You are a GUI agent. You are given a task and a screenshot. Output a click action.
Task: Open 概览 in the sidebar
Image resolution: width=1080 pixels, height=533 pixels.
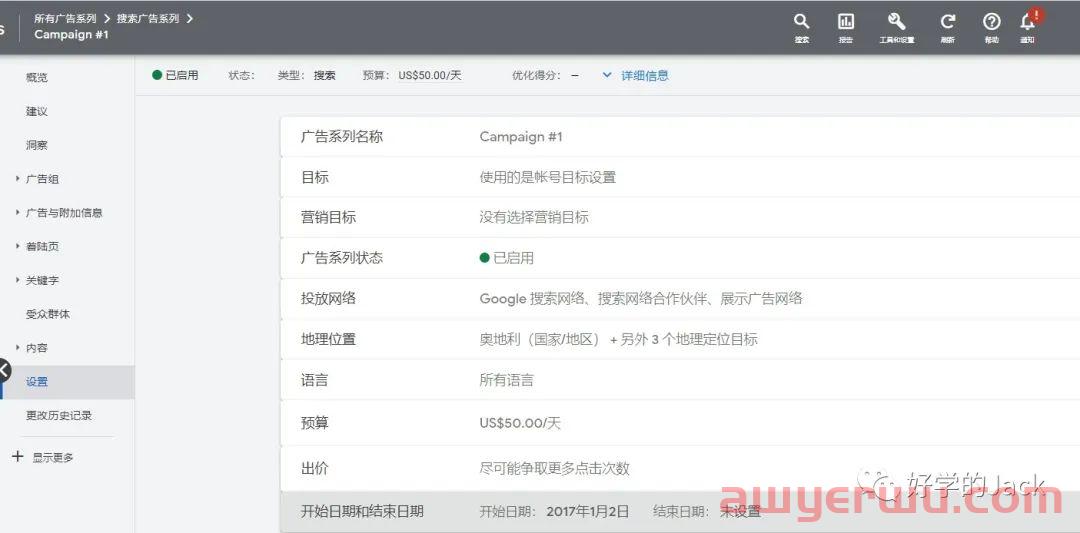[x=37, y=77]
